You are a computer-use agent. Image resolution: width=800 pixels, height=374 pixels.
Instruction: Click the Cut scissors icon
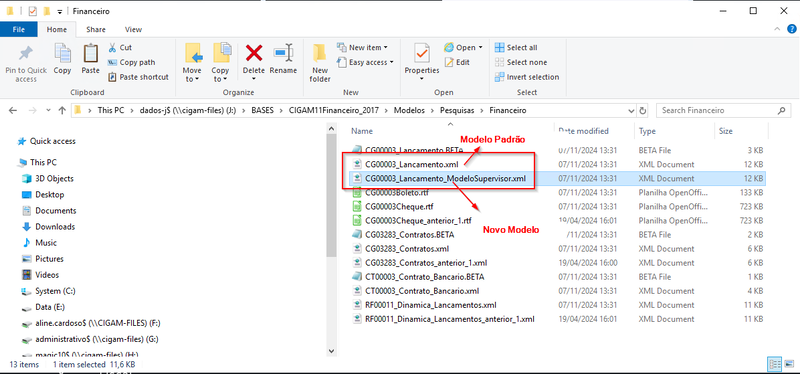click(x=112, y=47)
